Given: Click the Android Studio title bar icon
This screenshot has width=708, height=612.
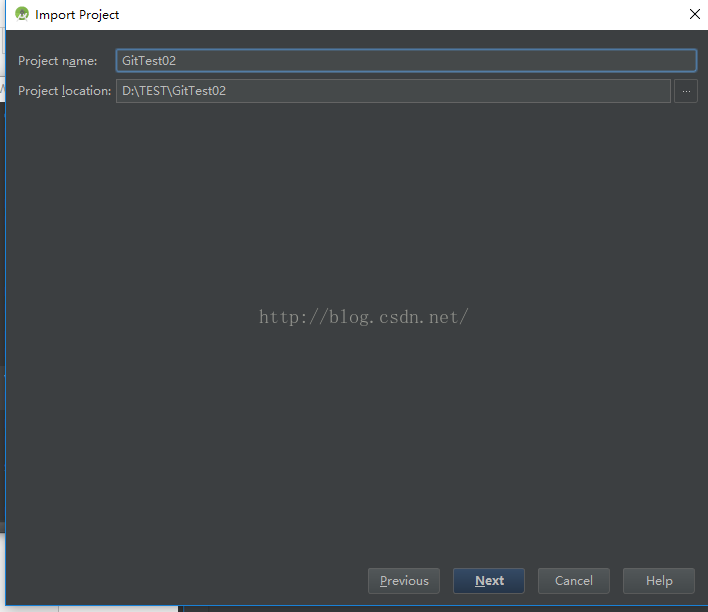Looking at the screenshot, I should coord(22,14).
